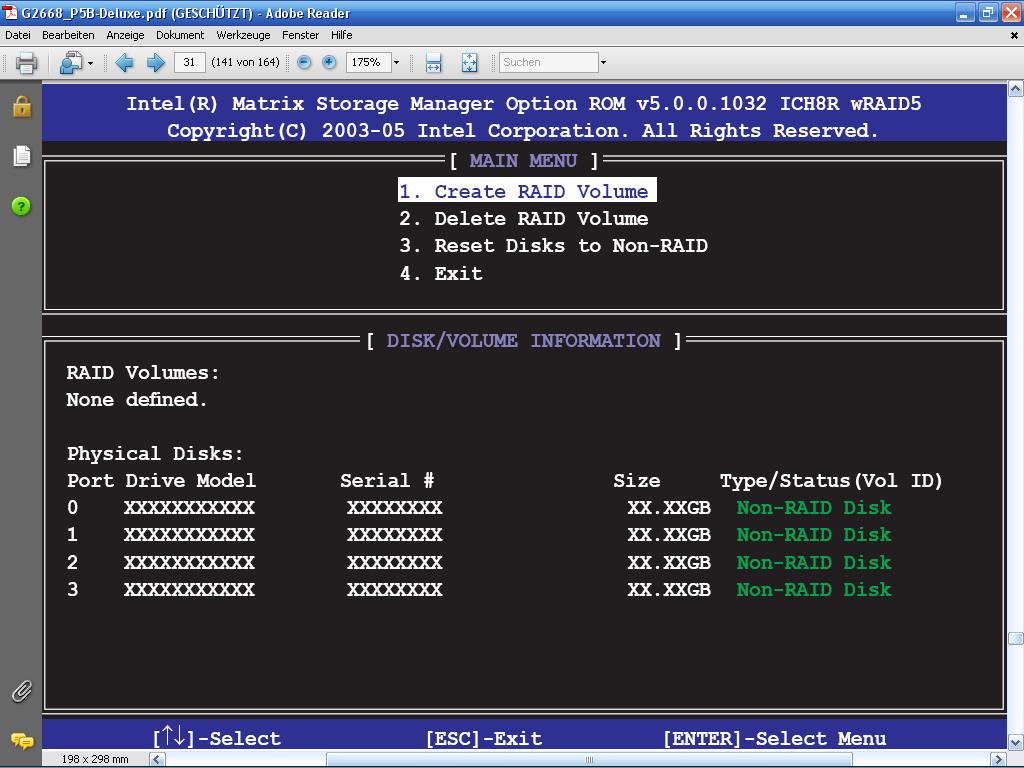This screenshot has height=768, width=1024.
Task: Click the Type/Status(Vol ID) column header
Action: pos(831,481)
